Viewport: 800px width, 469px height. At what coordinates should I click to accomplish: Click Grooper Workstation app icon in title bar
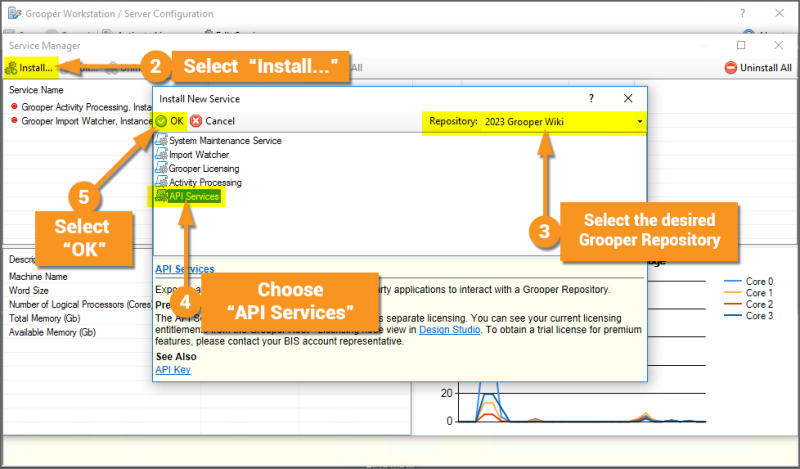click(14, 13)
